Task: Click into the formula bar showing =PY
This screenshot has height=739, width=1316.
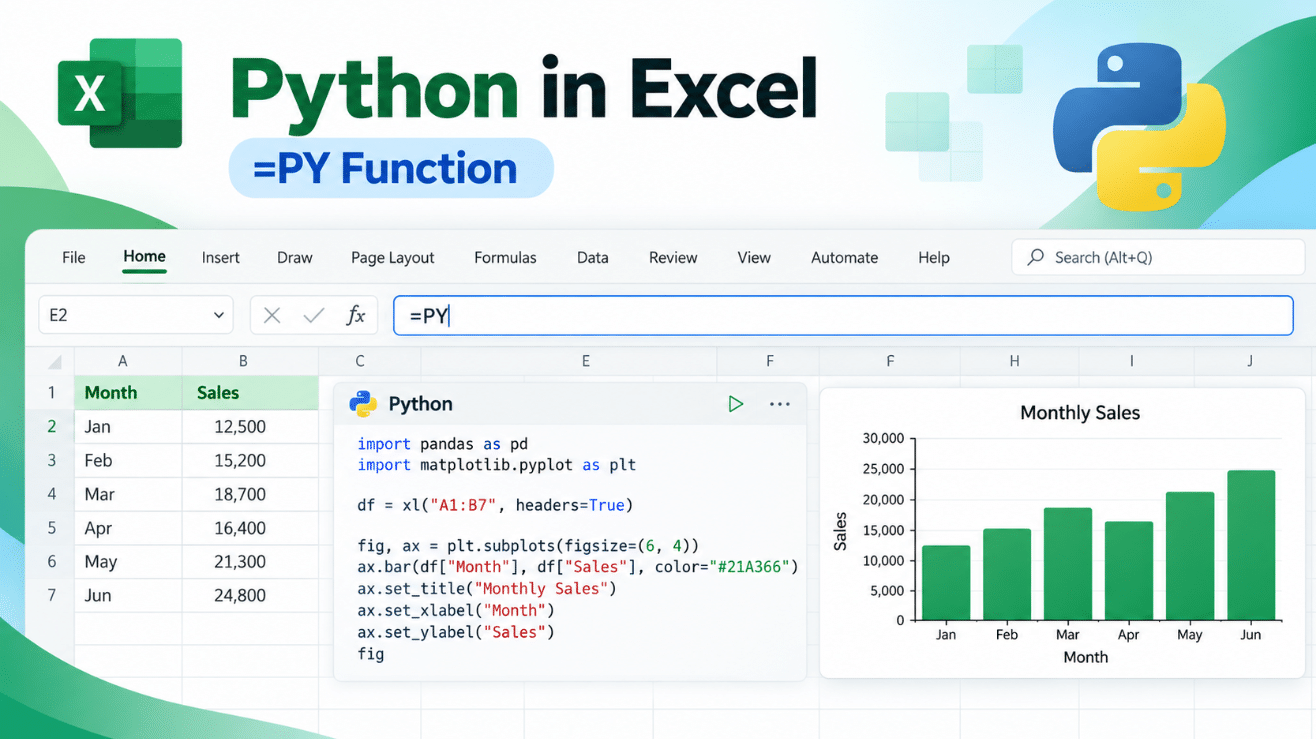Action: click(843, 316)
